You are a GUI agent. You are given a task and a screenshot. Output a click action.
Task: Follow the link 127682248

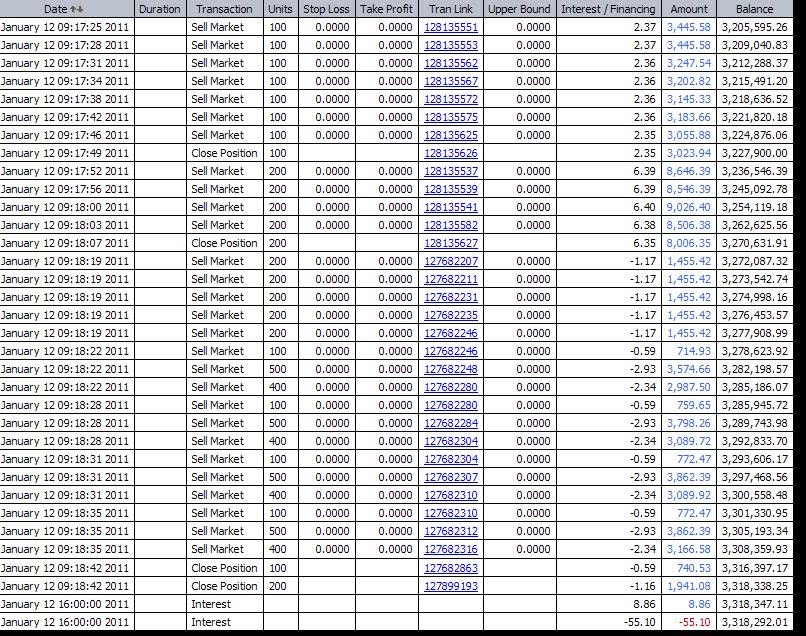(451, 369)
